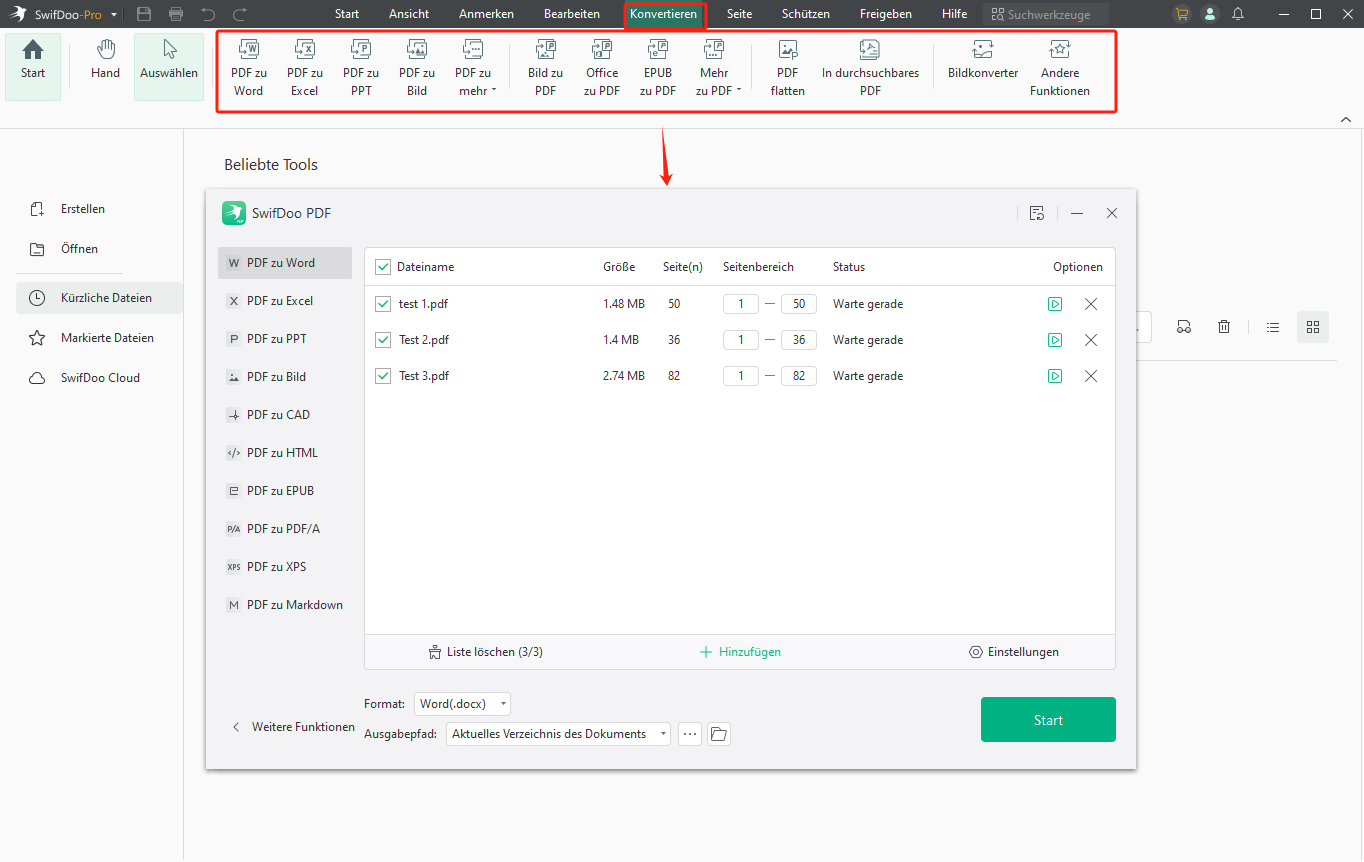Select PDF zu Excel in dialog sidebar
The height and width of the screenshot is (862, 1364).
[285, 301]
